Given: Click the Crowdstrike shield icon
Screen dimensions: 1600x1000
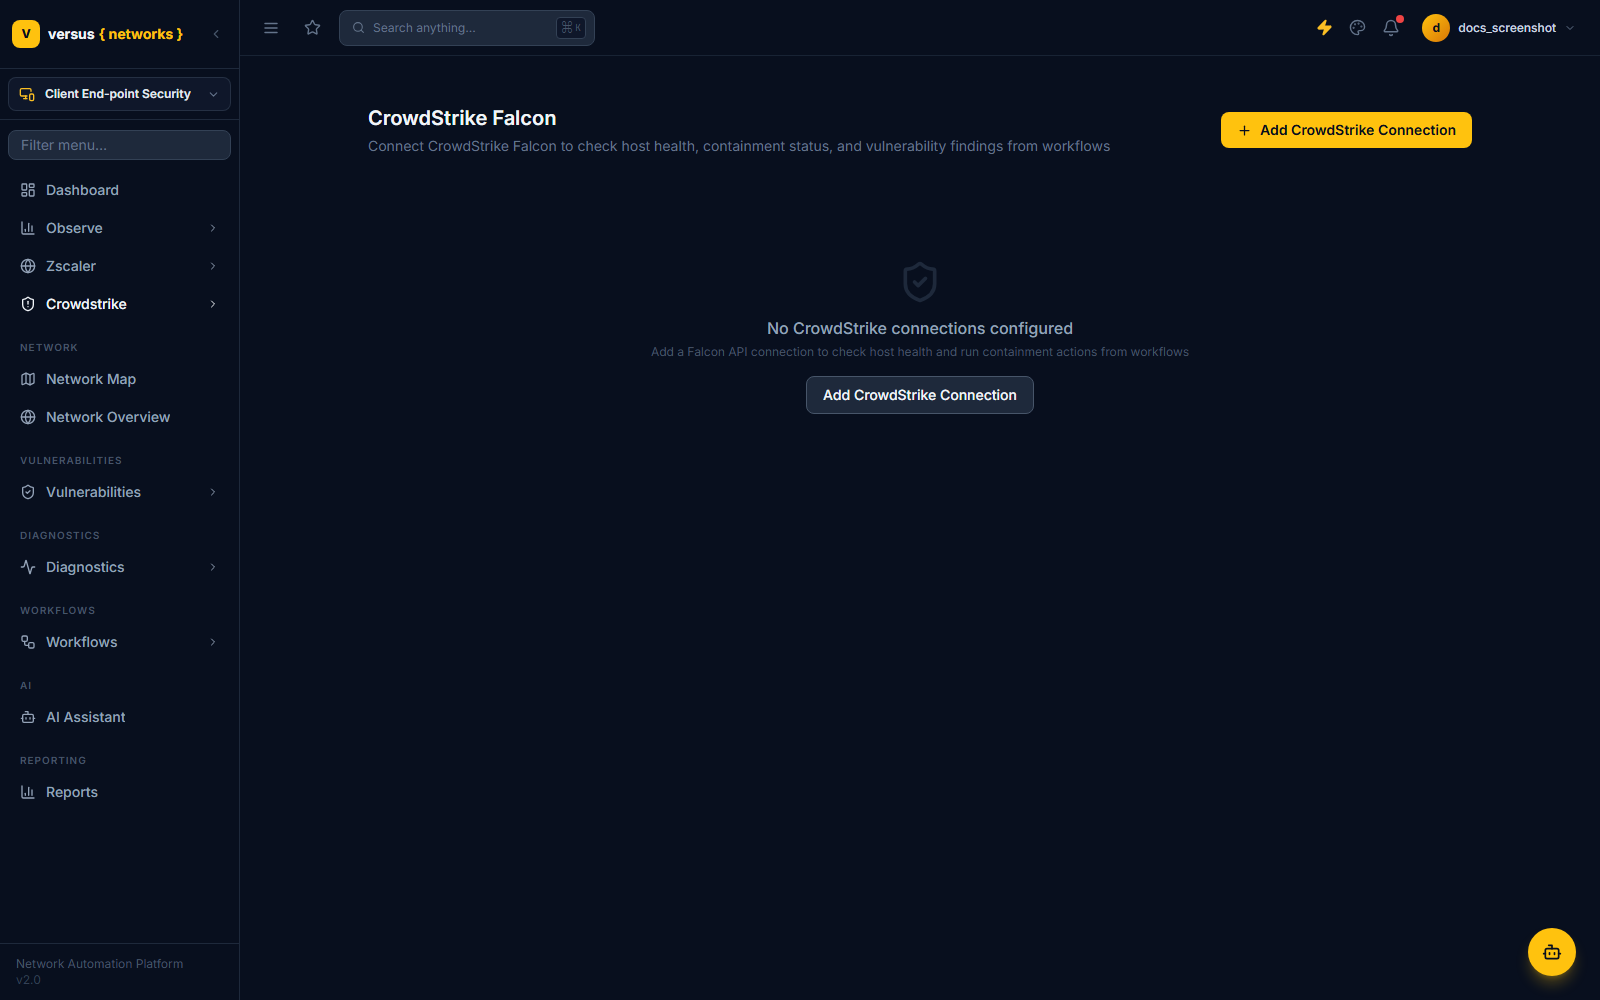Looking at the screenshot, I should click(x=28, y=304).
